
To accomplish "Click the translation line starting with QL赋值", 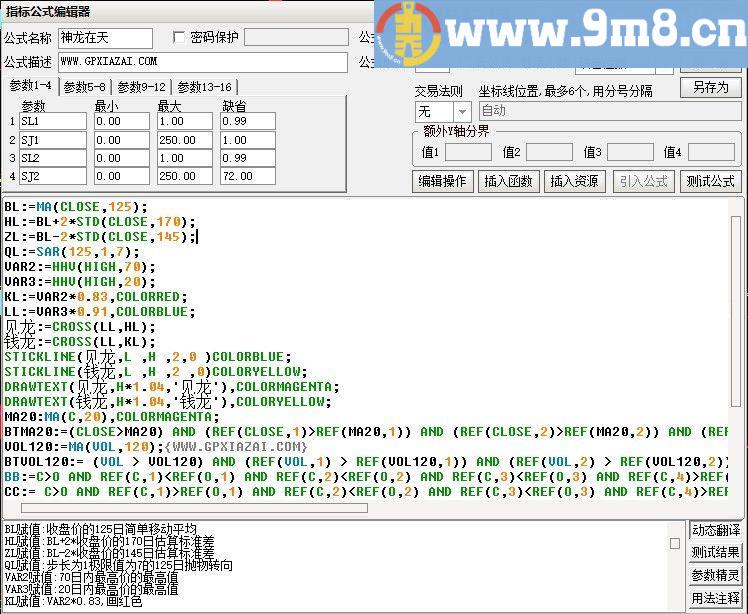I will click(x=118, y=565).
